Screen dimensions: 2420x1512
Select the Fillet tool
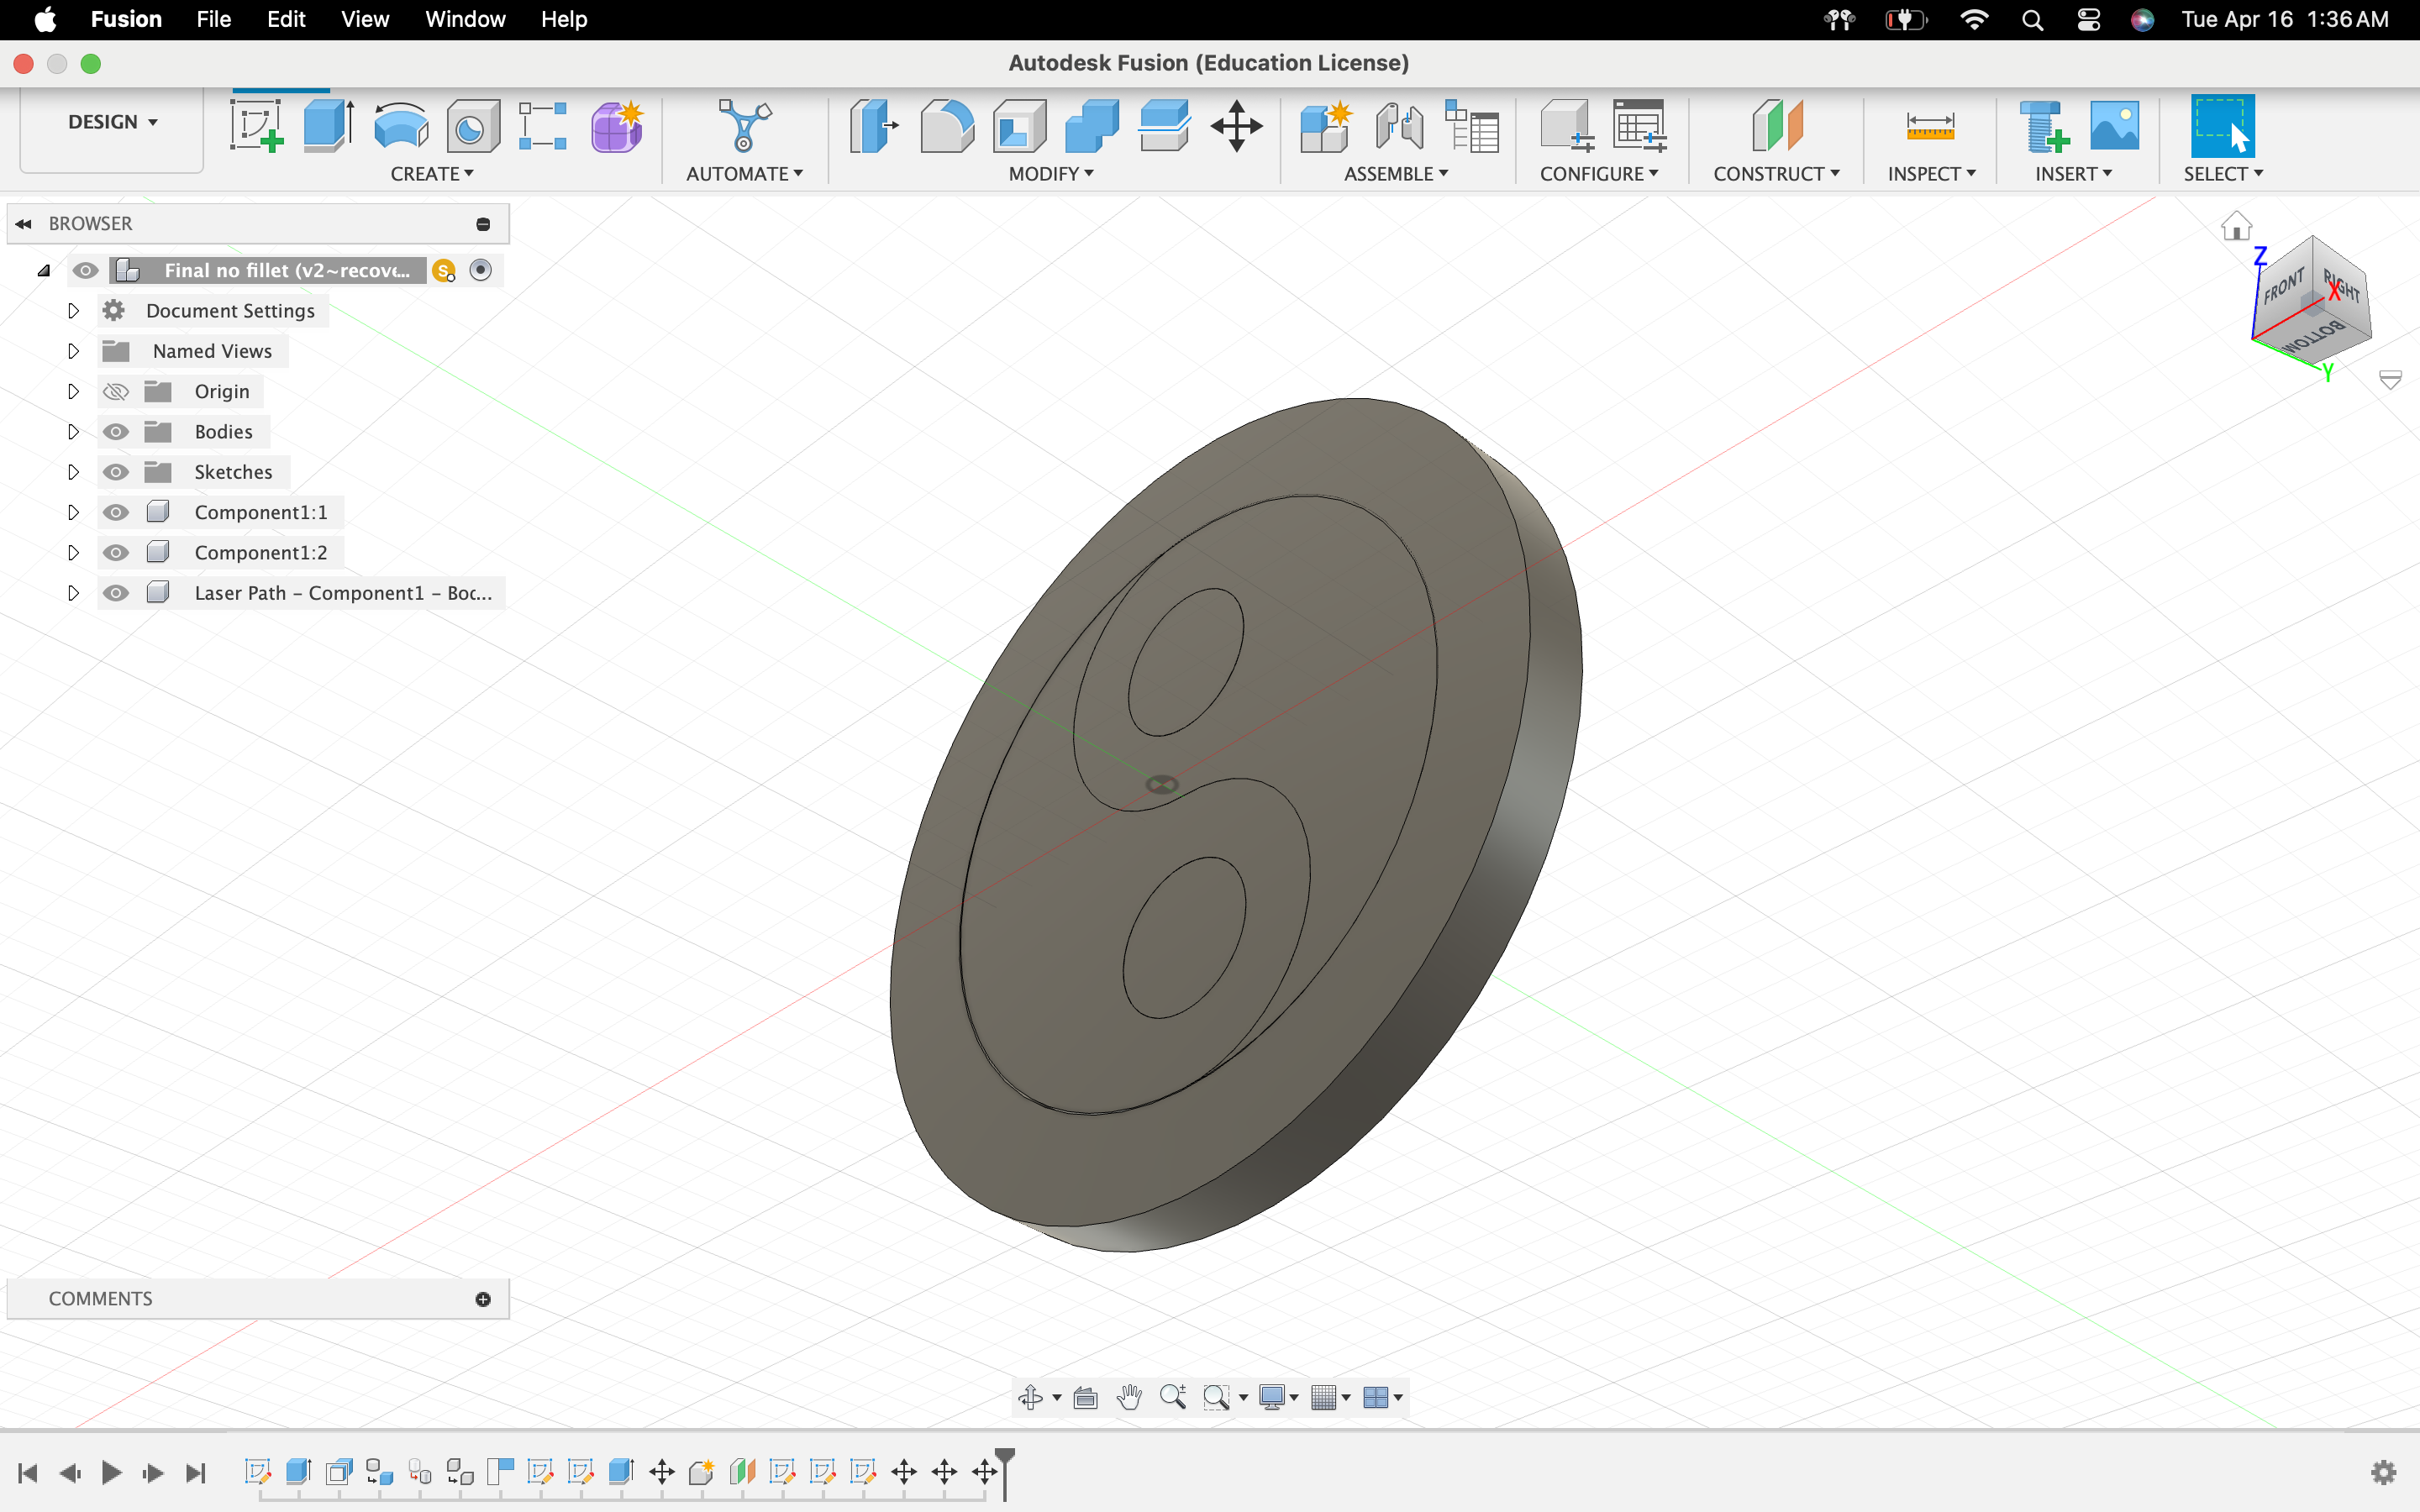pyautogui.click(x=946, y=127)
